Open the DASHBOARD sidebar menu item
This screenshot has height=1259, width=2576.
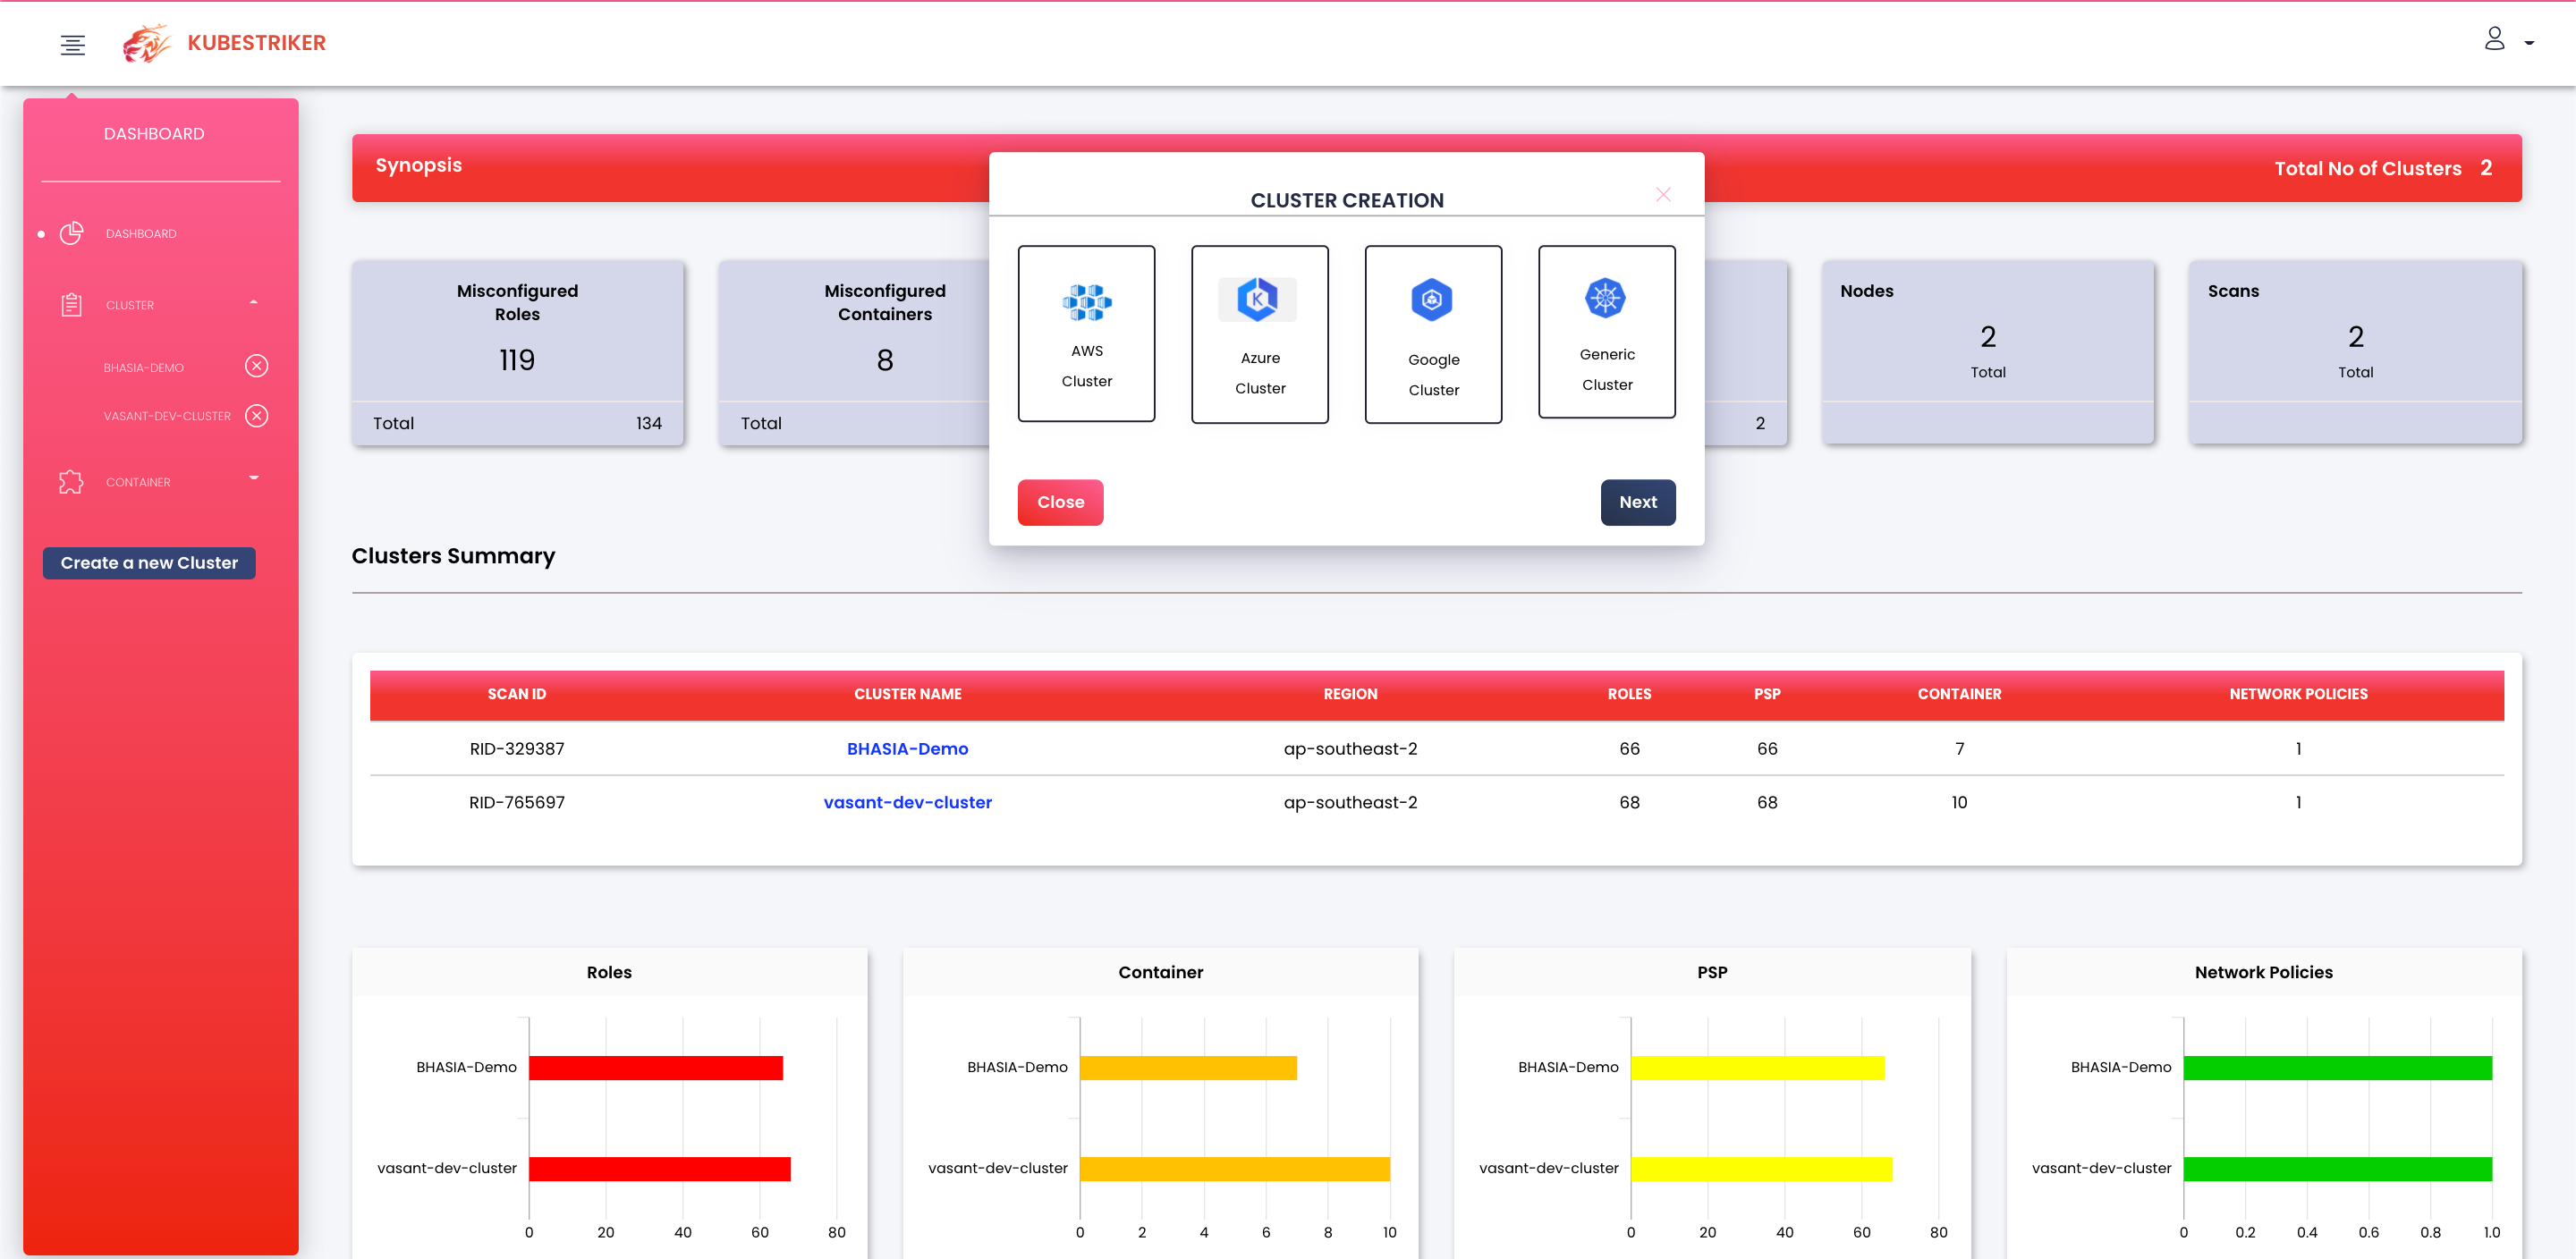[x=141, y=234]
